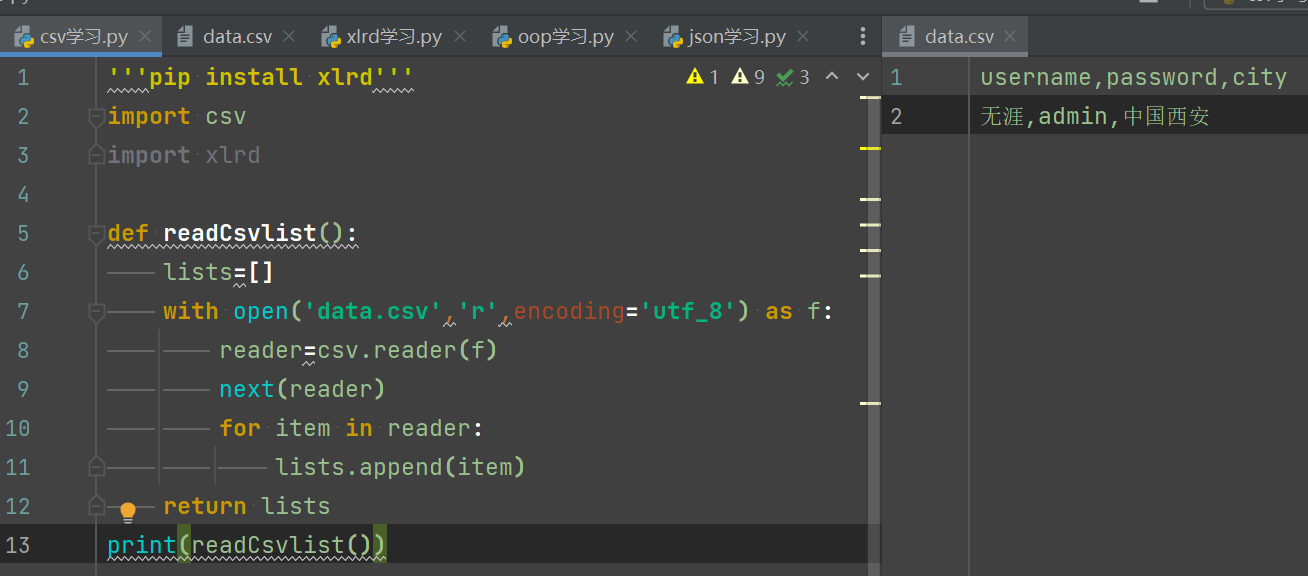Click the file icon on left data.csv tab

pyautogui.click(x=185, y=37)
